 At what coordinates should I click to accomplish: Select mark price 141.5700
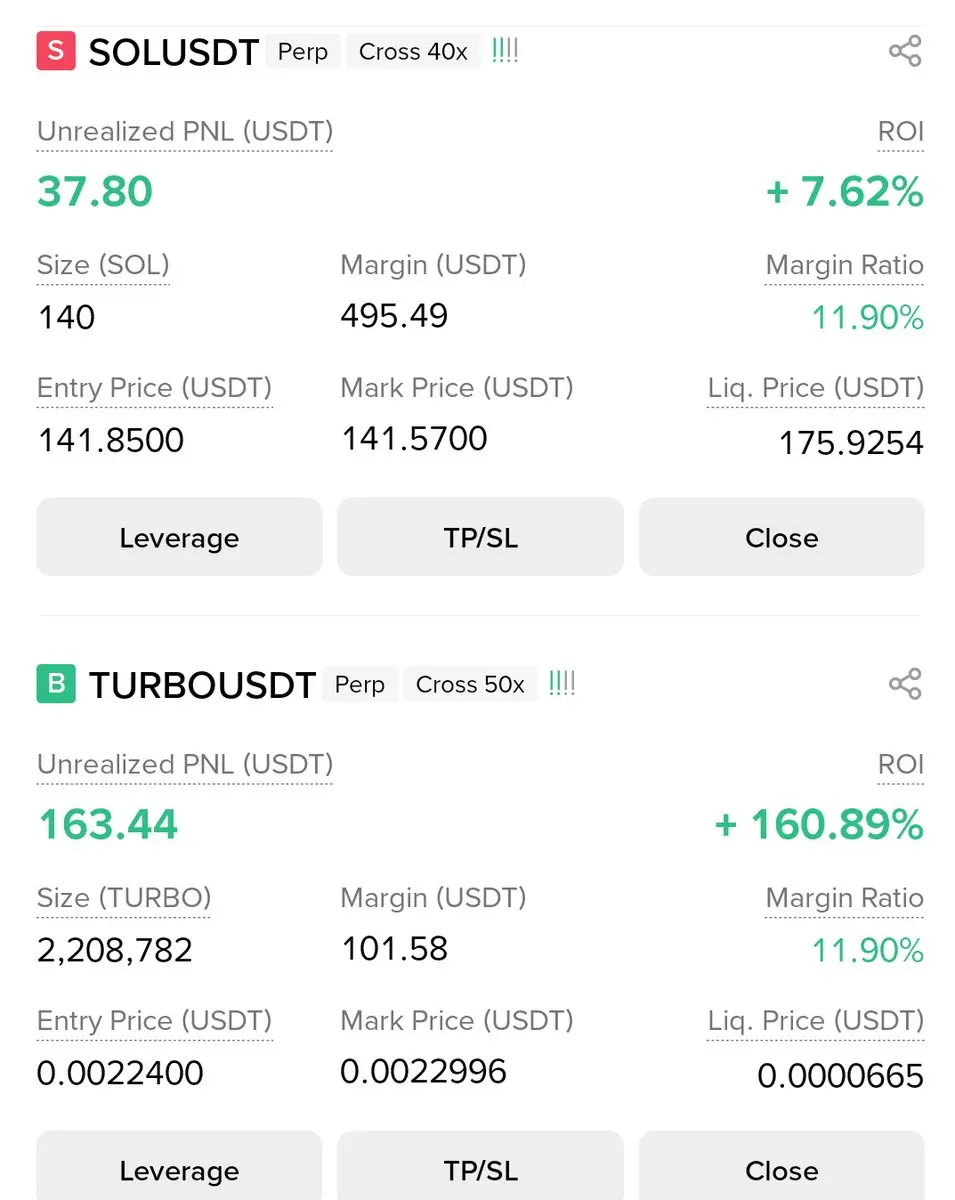pyautogui.click(x=414, y=439)
